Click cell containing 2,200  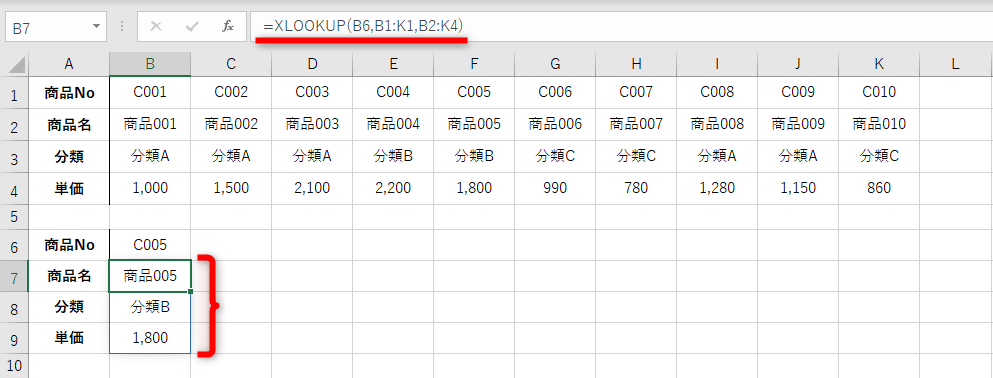(x=393, y=189)
